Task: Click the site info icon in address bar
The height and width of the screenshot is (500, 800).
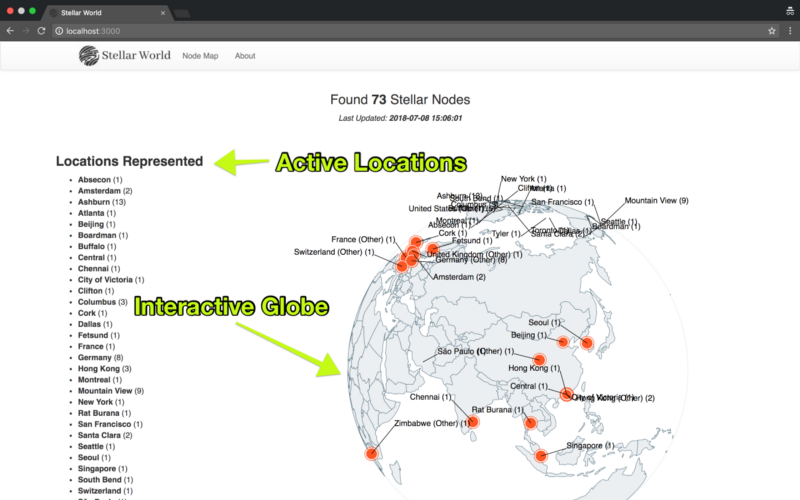Action: [x=59, y=31]
